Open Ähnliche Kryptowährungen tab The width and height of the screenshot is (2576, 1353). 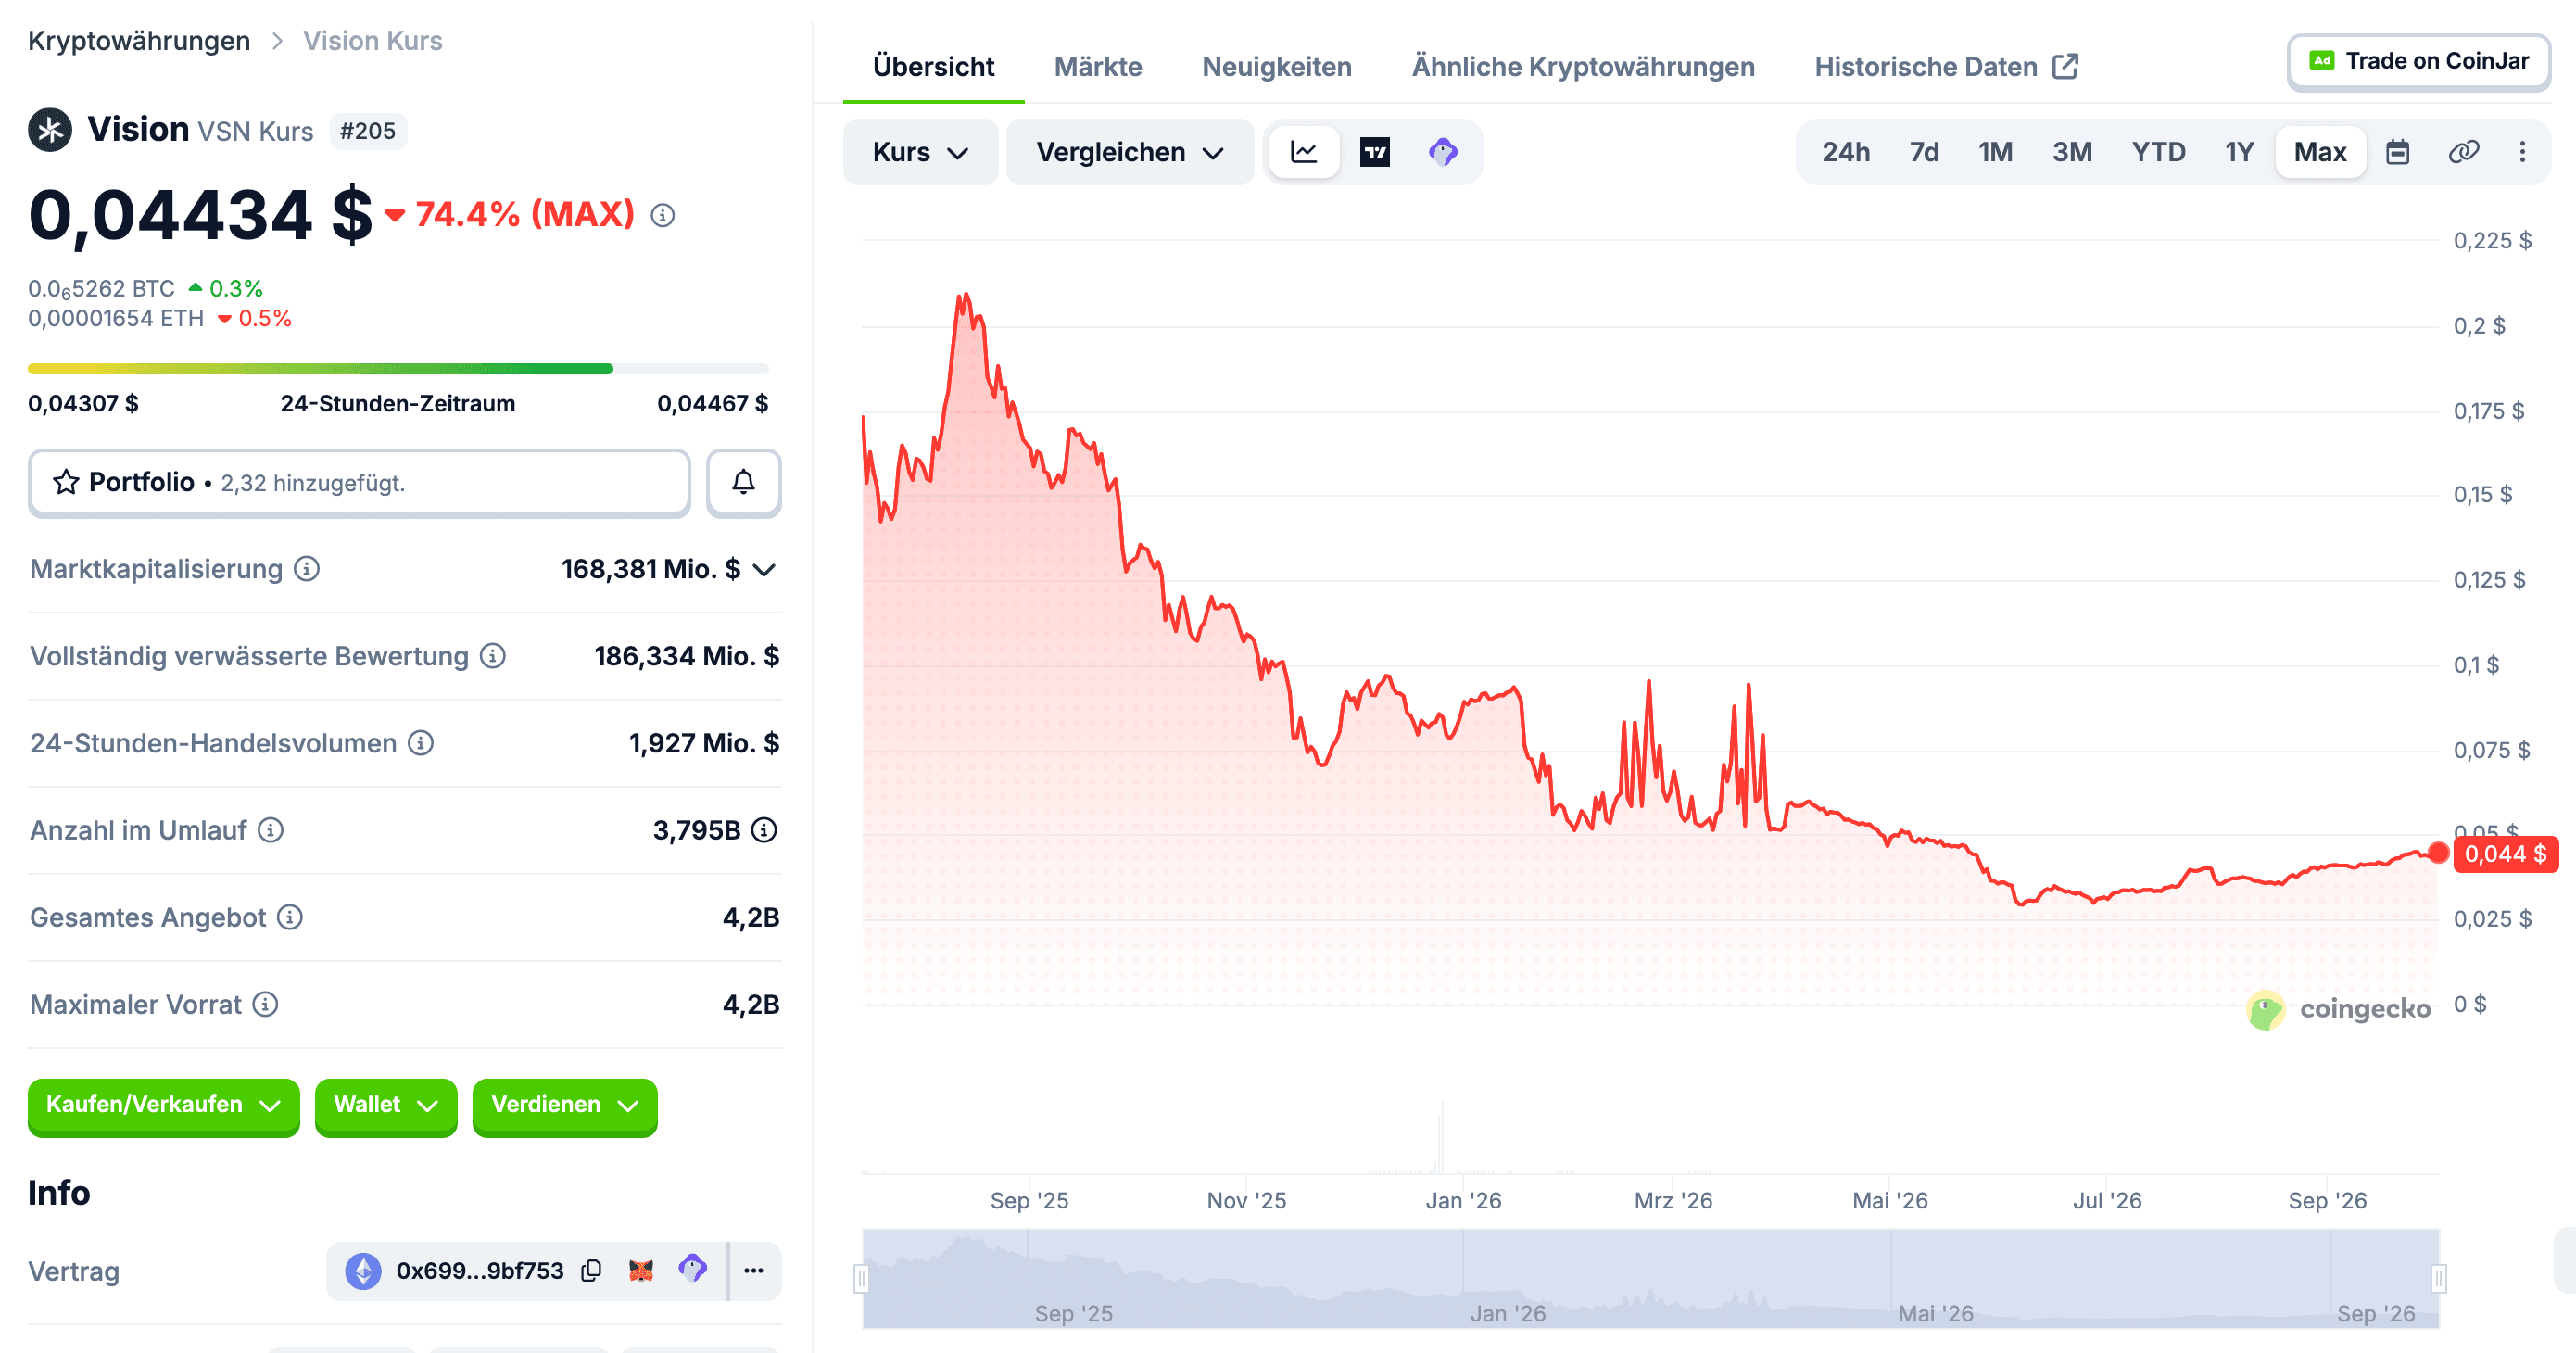point(1583,67)
